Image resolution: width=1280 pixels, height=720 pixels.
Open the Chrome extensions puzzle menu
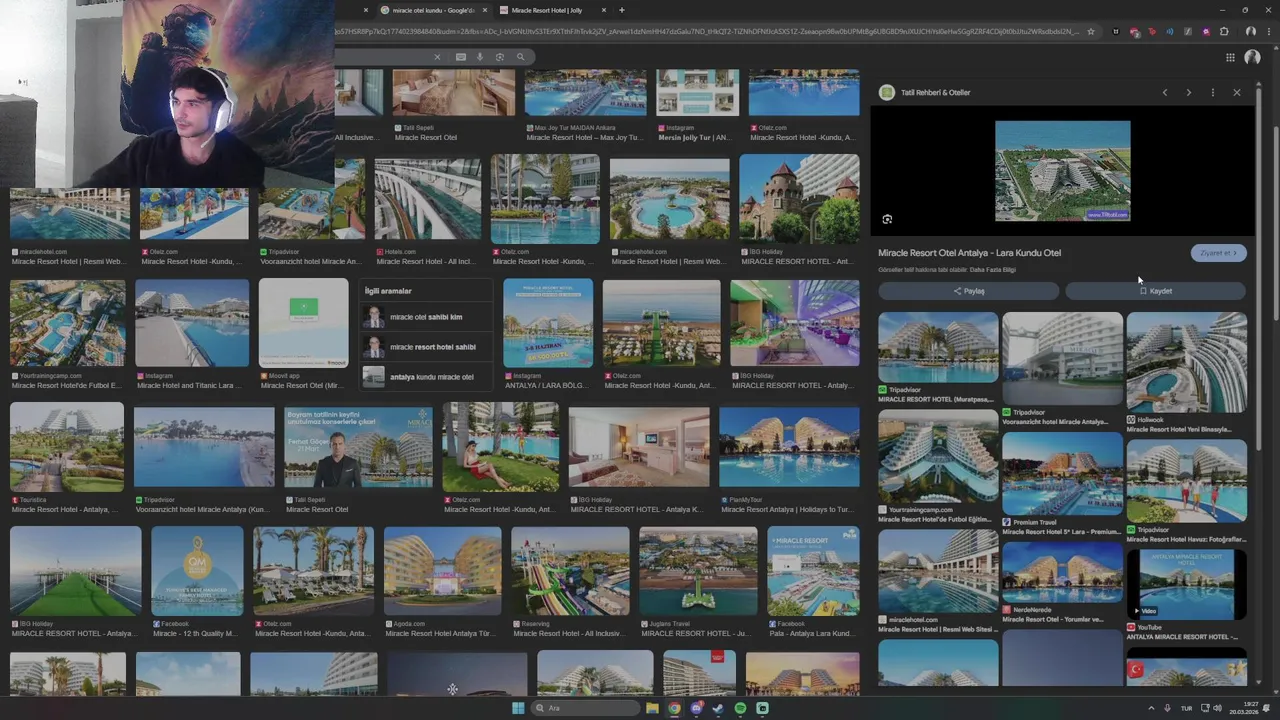[1223, 31]
